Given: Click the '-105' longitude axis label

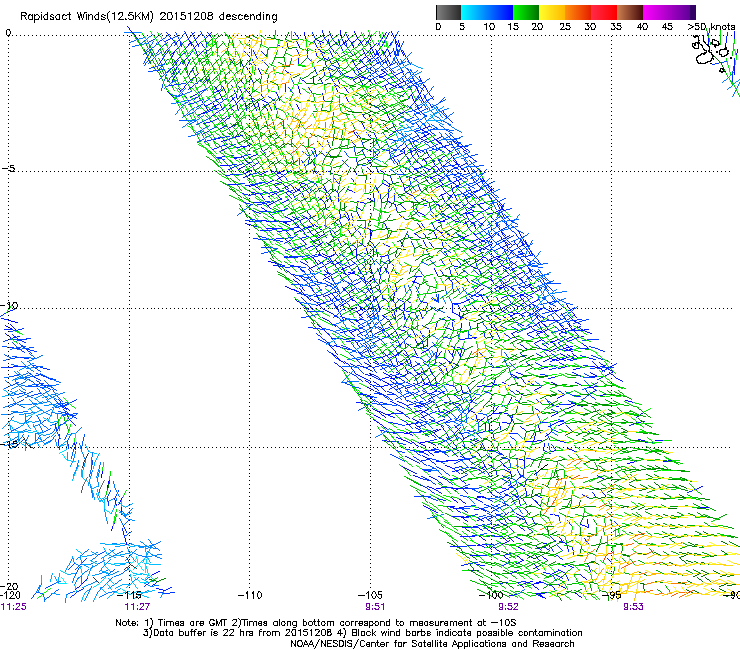Looking at the screenshot, I should pyautogui.click(x=370, y=595).
